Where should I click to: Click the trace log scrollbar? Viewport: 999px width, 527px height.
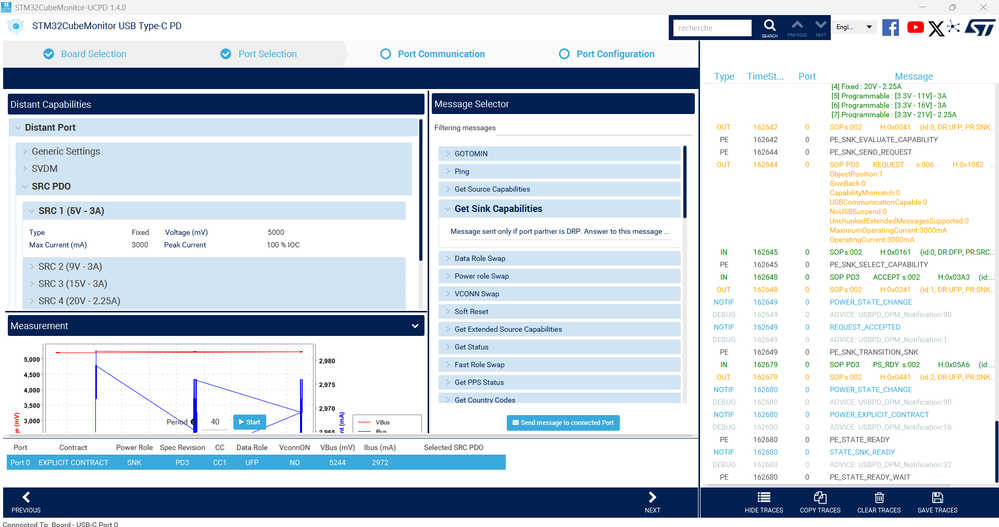click(x=996, y=452)
